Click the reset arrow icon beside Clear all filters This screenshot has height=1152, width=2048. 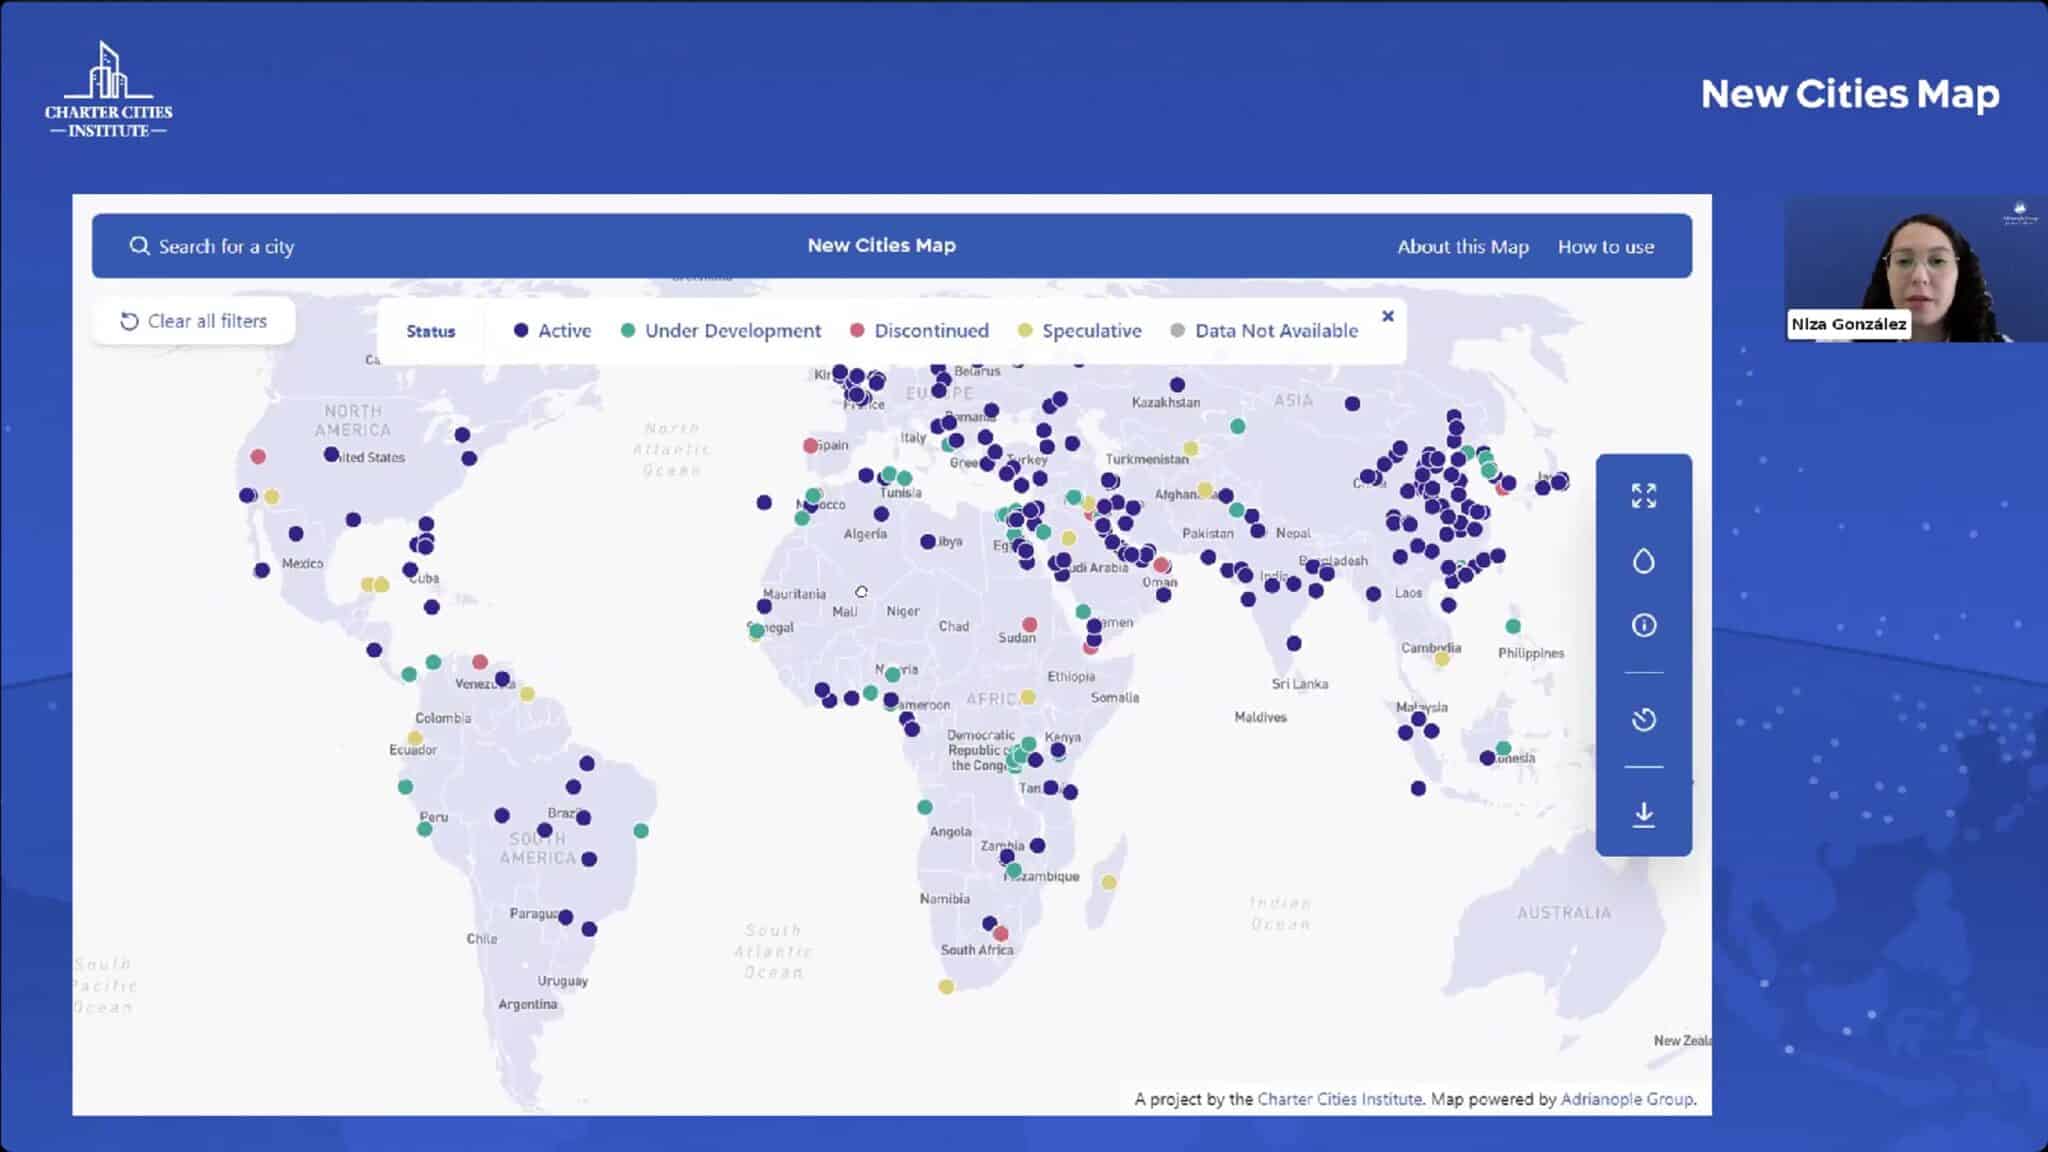[128, 321]
